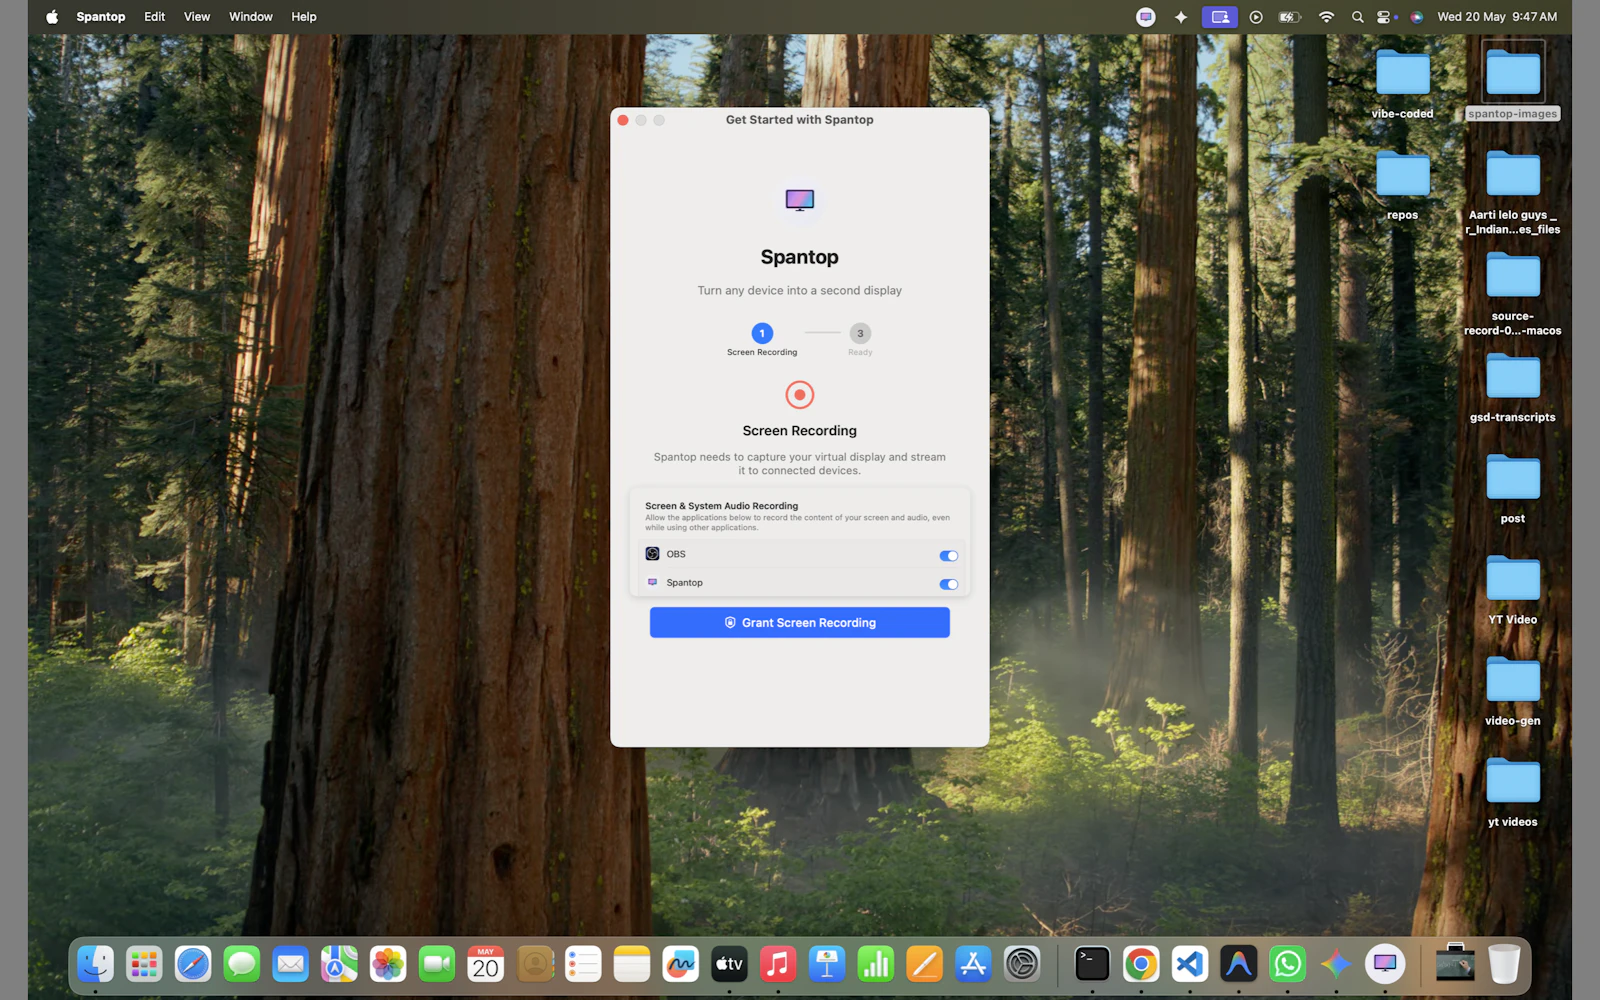1600x1000 pixels.
Task: Open the View menu
Action: (x=197, y=17)
